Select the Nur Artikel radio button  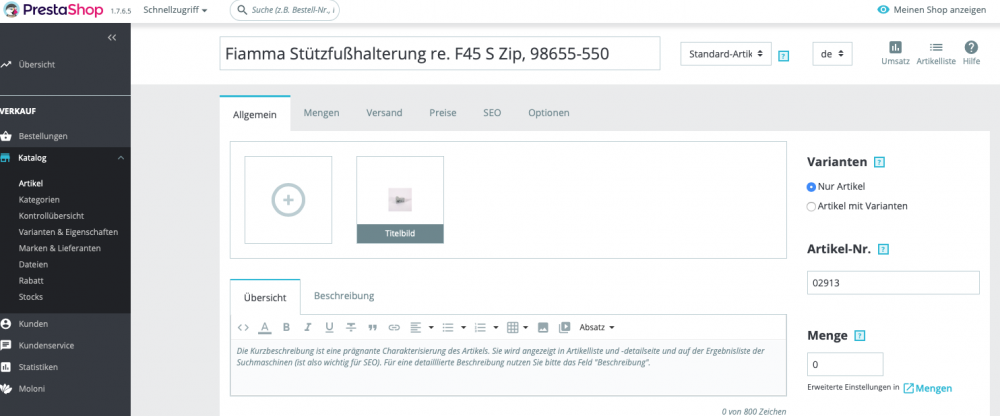pyautogui.click(x=811, y=187)
